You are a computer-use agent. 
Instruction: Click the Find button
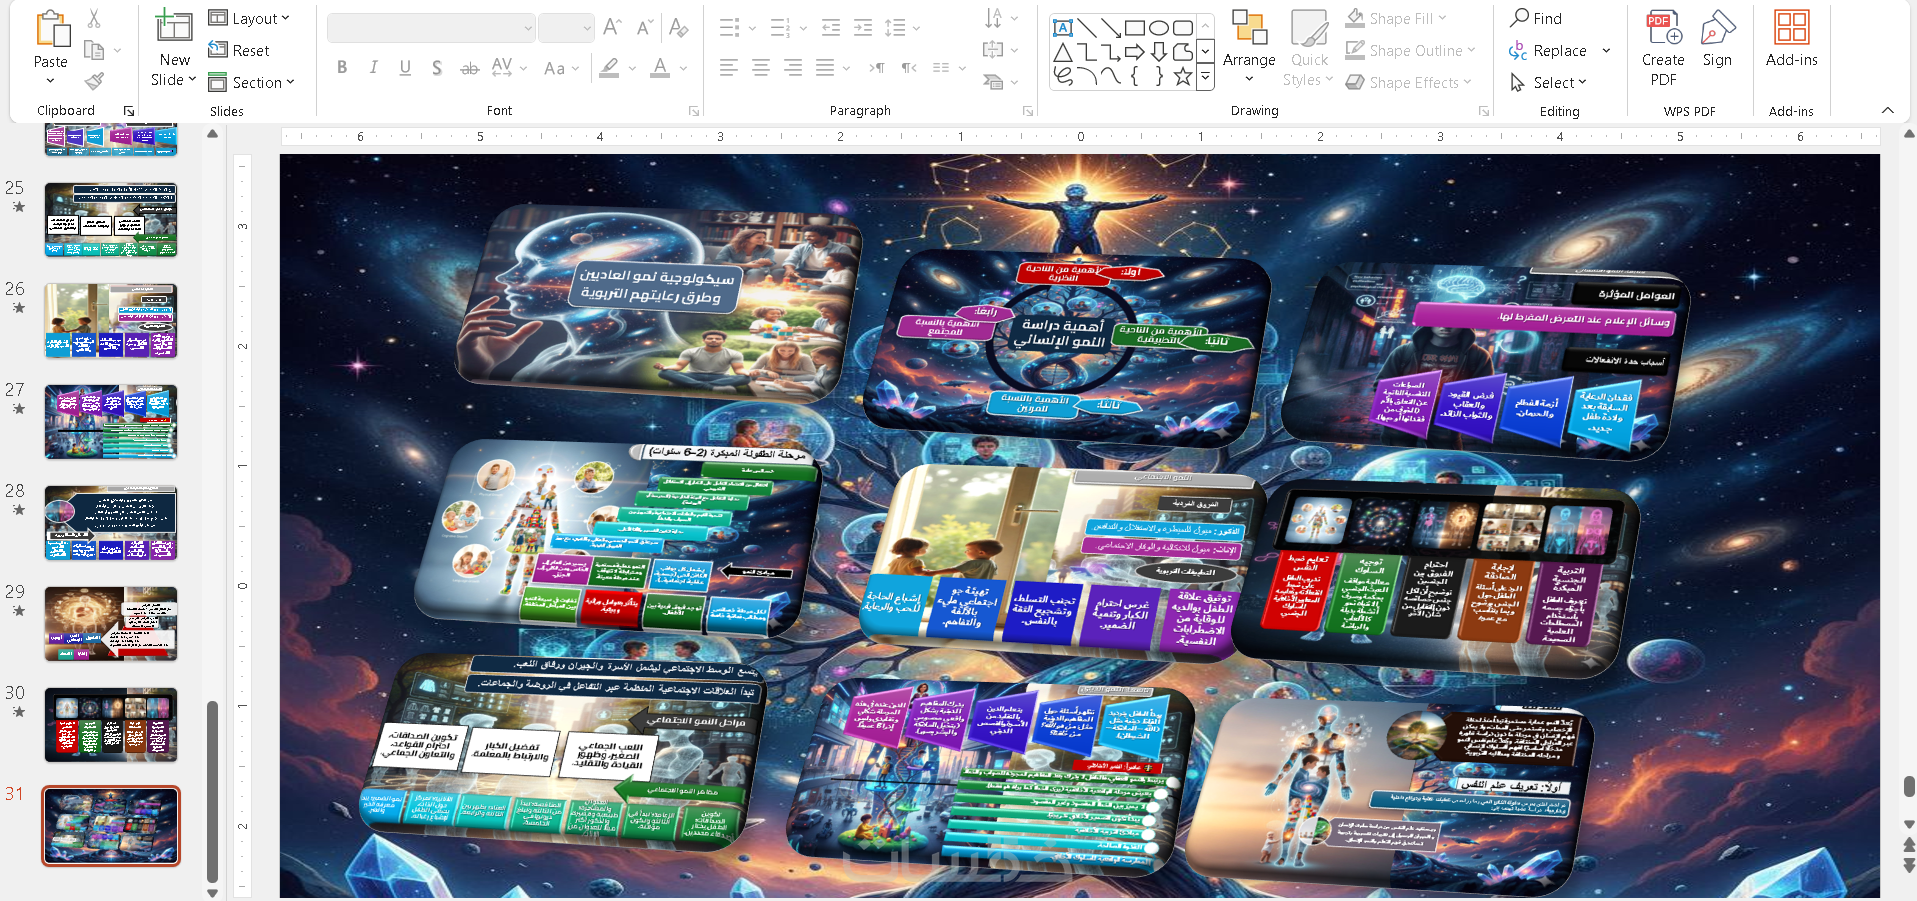tap(1536, 18)
